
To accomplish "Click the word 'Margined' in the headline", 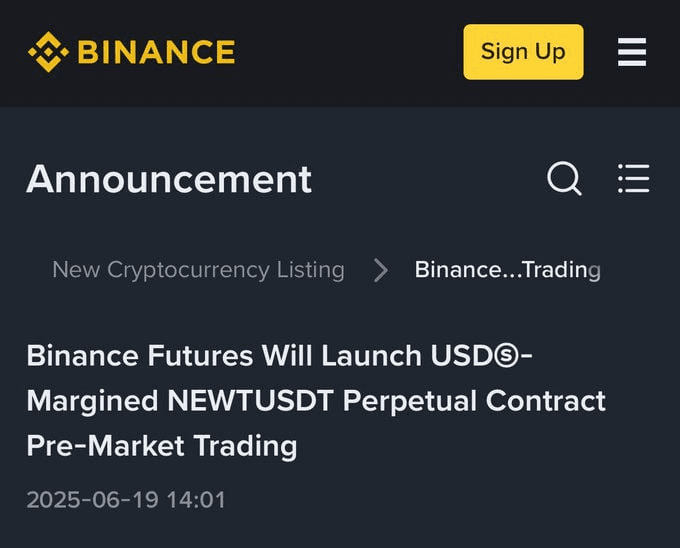I will point(92,401).
